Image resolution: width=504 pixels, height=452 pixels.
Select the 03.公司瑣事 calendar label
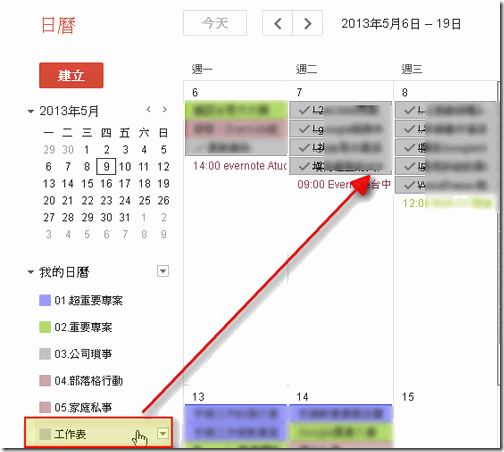[83, 354]
